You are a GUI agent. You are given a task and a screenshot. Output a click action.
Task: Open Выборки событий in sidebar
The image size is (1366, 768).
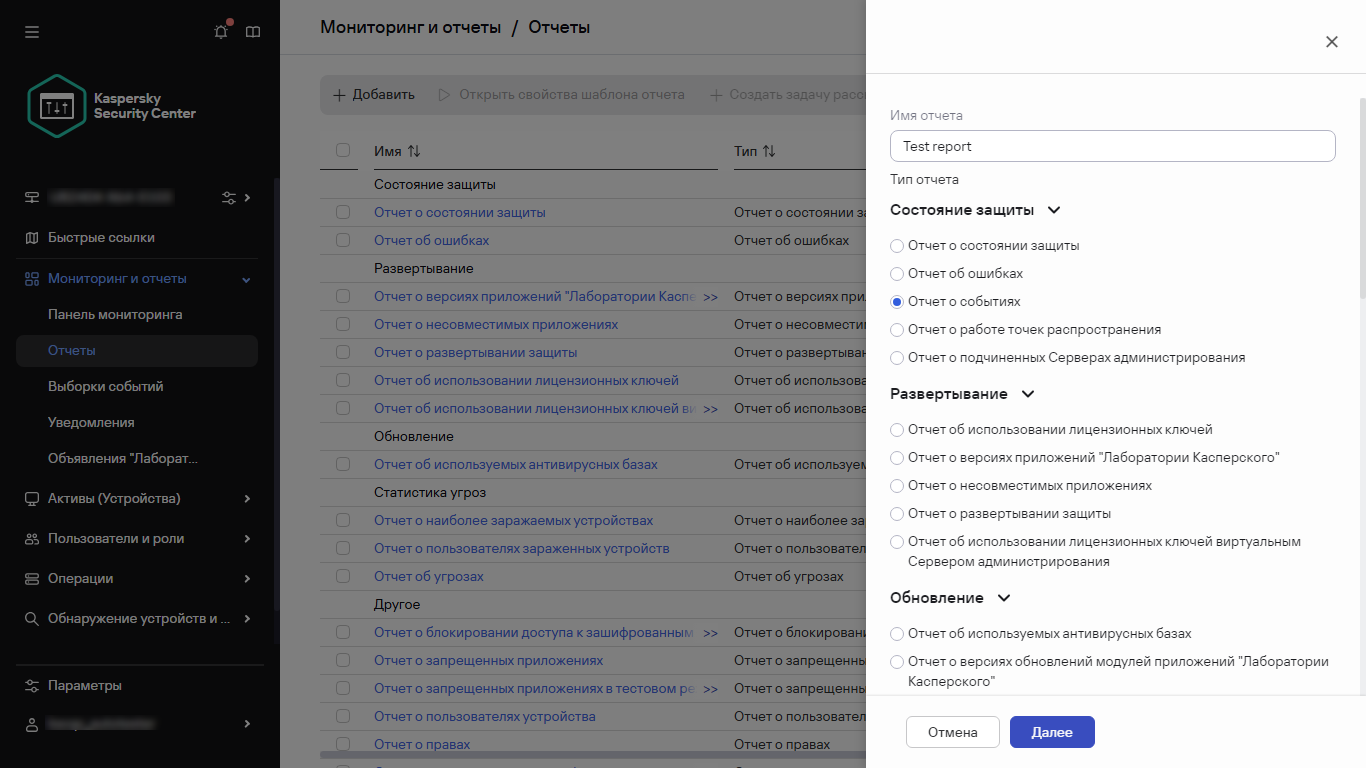pos(105,386)
